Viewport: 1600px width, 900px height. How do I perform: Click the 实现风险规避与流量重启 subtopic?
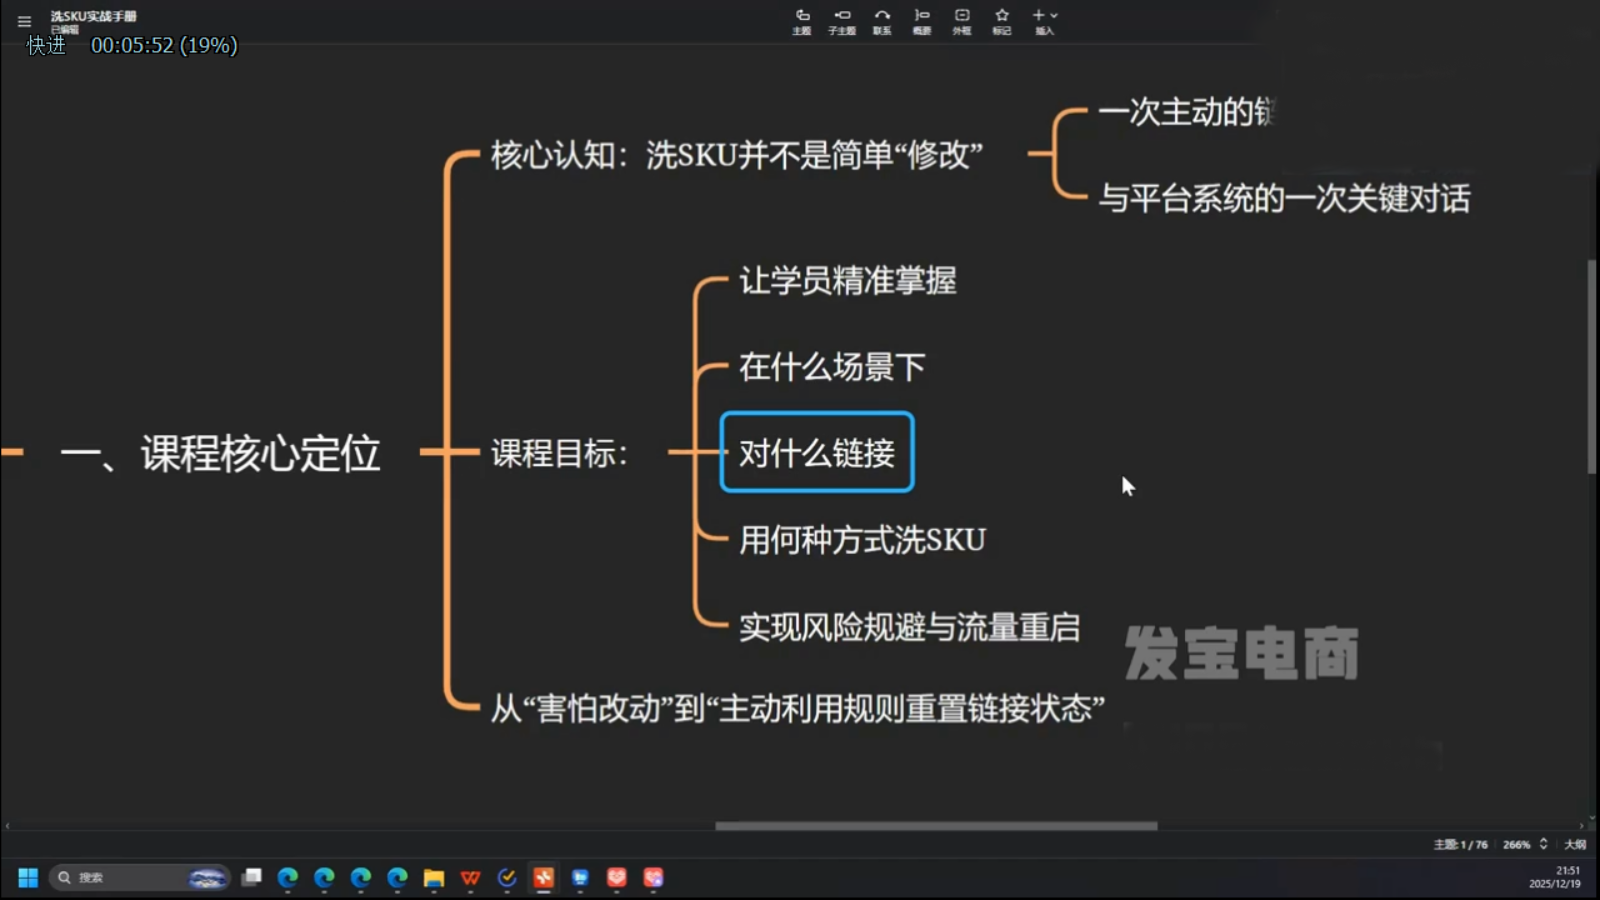(909, 627)
